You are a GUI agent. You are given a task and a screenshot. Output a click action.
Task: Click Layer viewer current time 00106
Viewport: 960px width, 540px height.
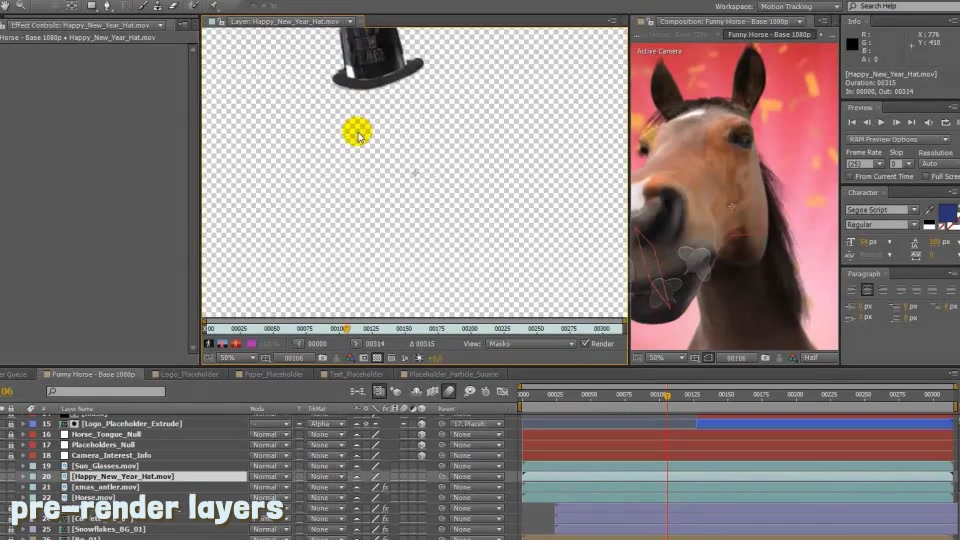(x=293, y=358)
